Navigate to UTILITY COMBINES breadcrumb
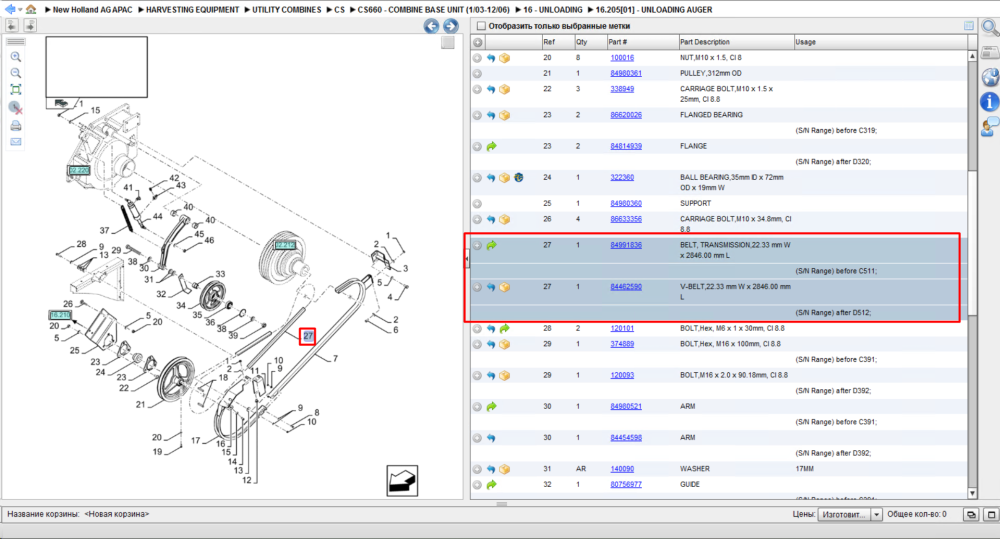 pos(286,10)
